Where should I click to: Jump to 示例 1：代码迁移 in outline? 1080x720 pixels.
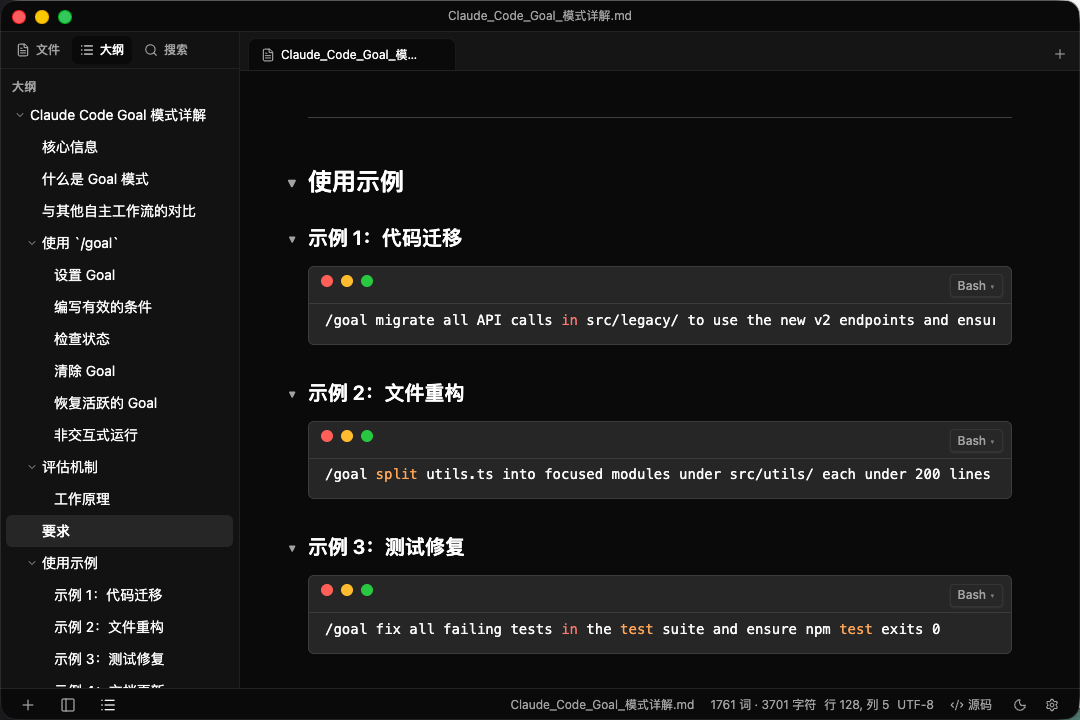coord(108,595)
